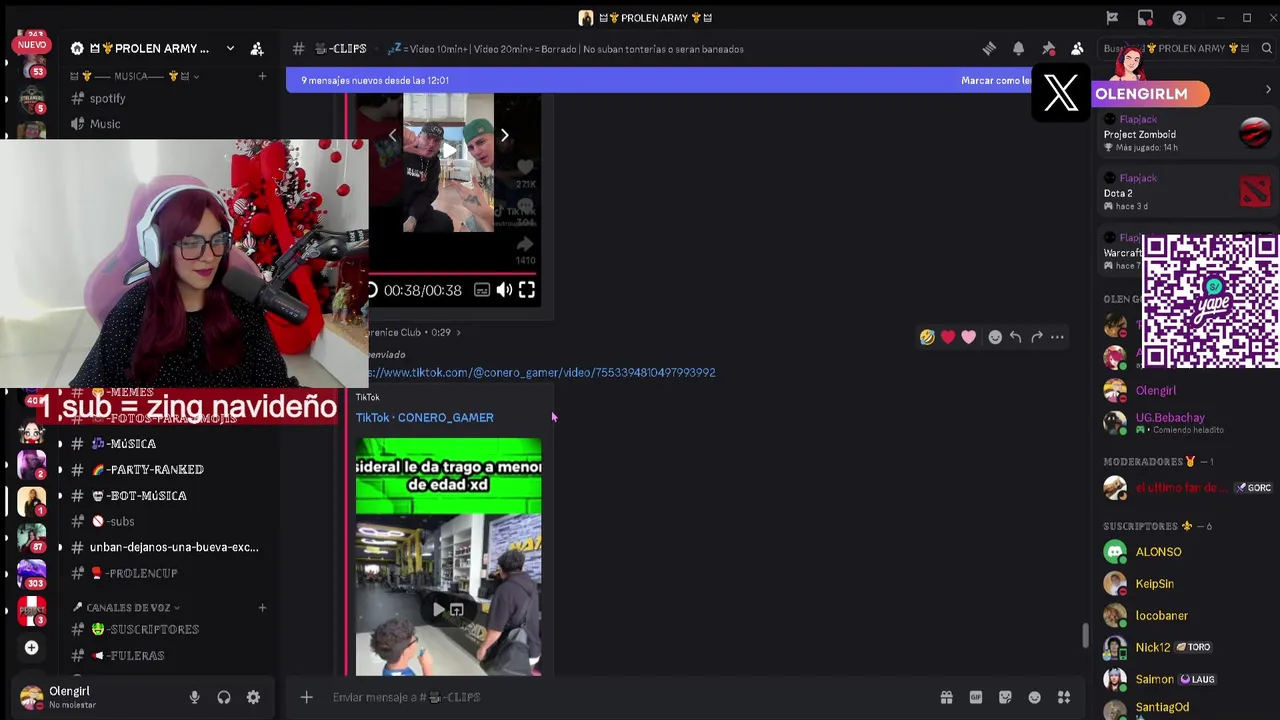React with the laughing emoji
Screen dimensions: 1280x720
(x=927, y=337)
